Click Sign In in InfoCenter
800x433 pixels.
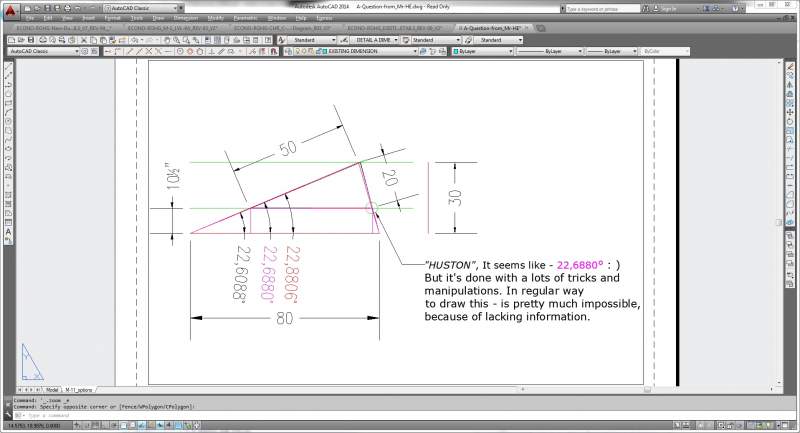pyautogui.click(x=667, y=9)
